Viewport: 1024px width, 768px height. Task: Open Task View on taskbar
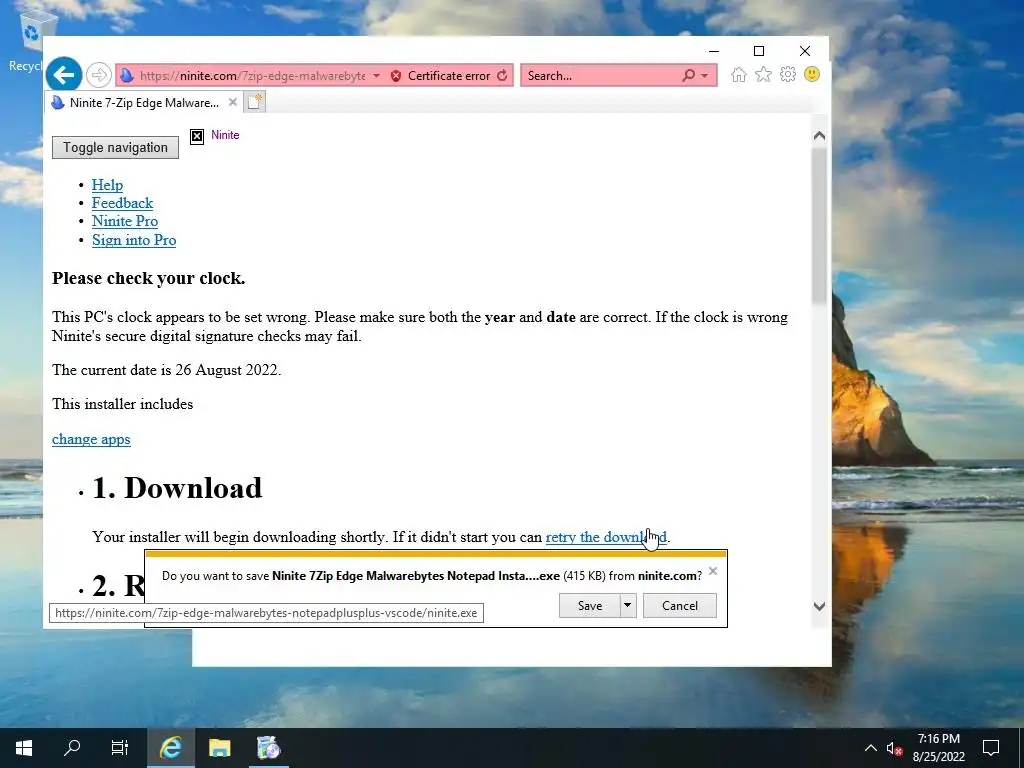pos(120,748)
